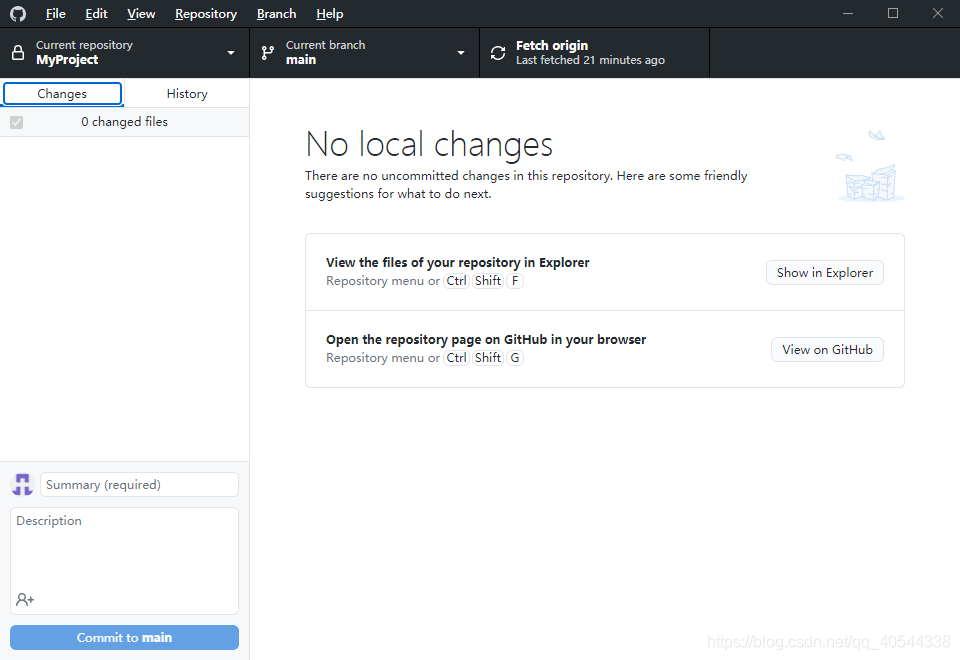Viewport: 960px width, 660px height.
Task: Click 'Last fetched 21 minutes ago' text
Action: point(590,60)
